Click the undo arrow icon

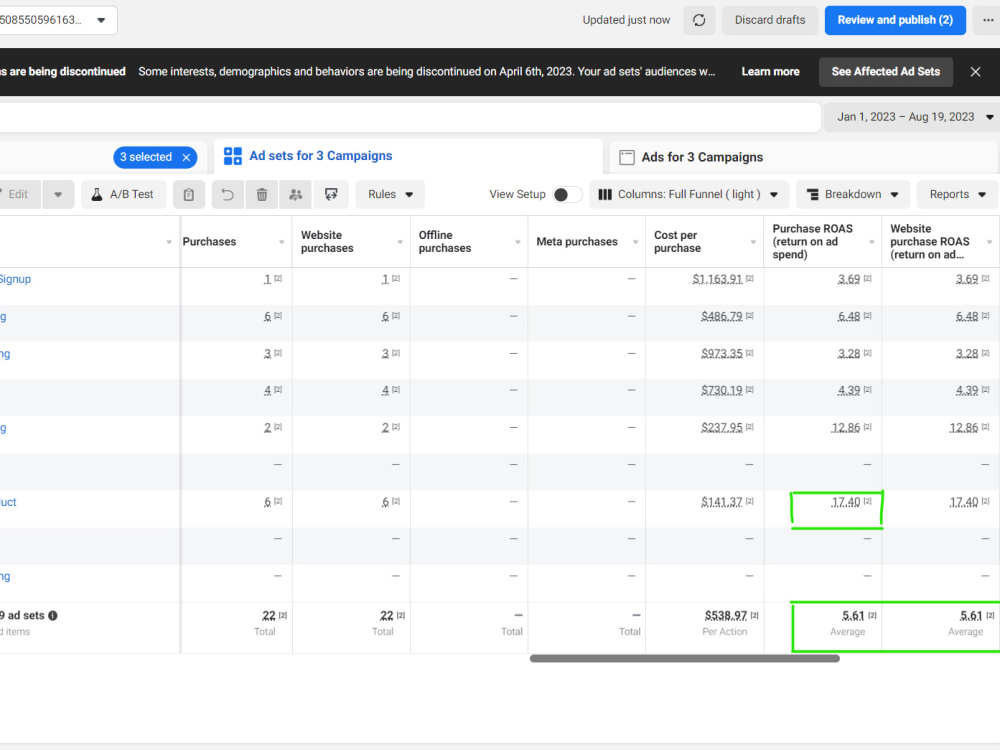[228, 195]
